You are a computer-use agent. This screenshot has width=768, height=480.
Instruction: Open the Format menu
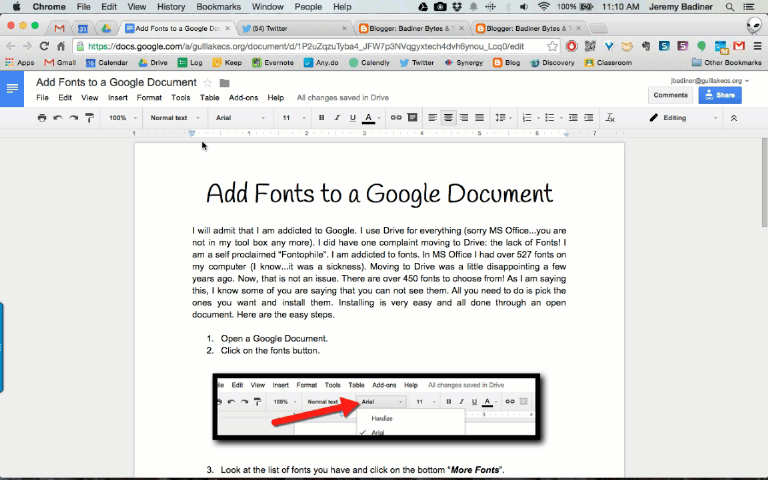pos(149,97)
